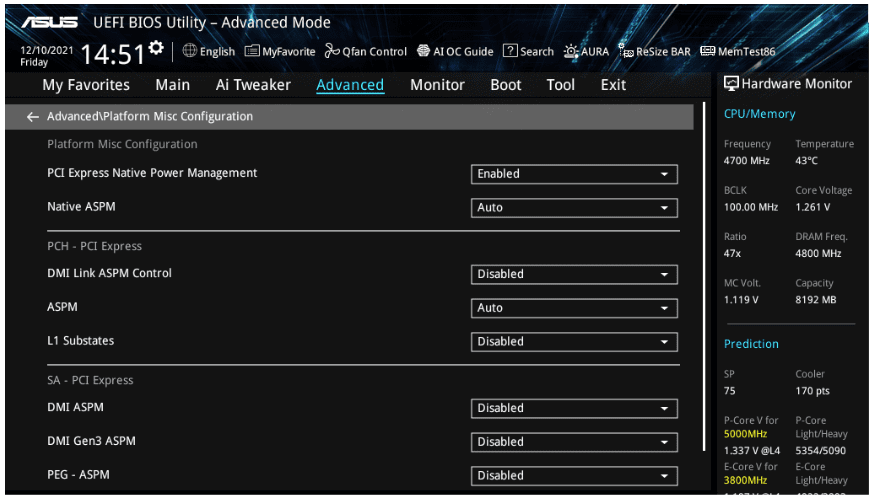
Task: Open the Tool tab
Action: 560,85
